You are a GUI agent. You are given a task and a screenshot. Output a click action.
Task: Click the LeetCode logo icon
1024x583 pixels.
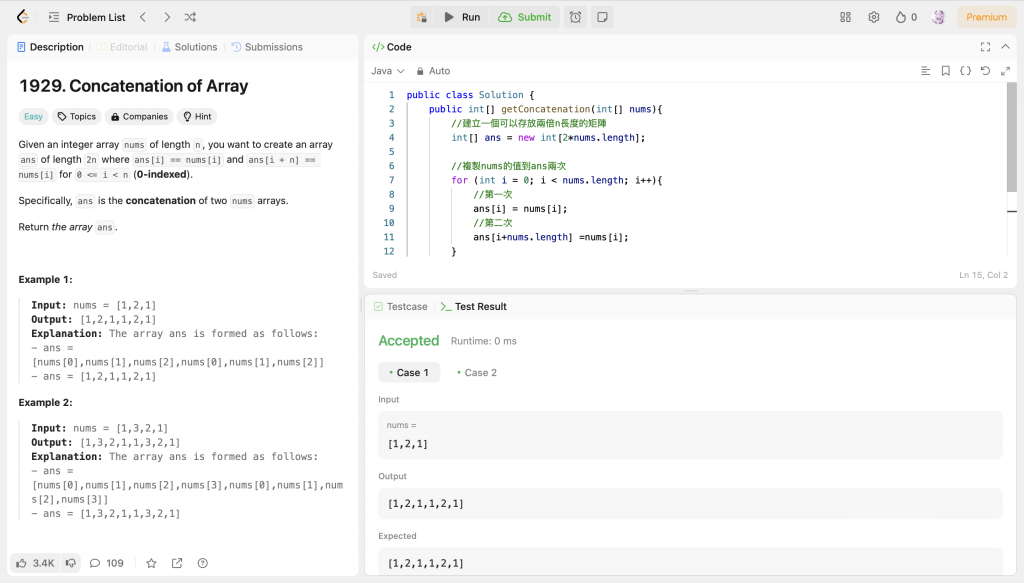pos(22,17)
